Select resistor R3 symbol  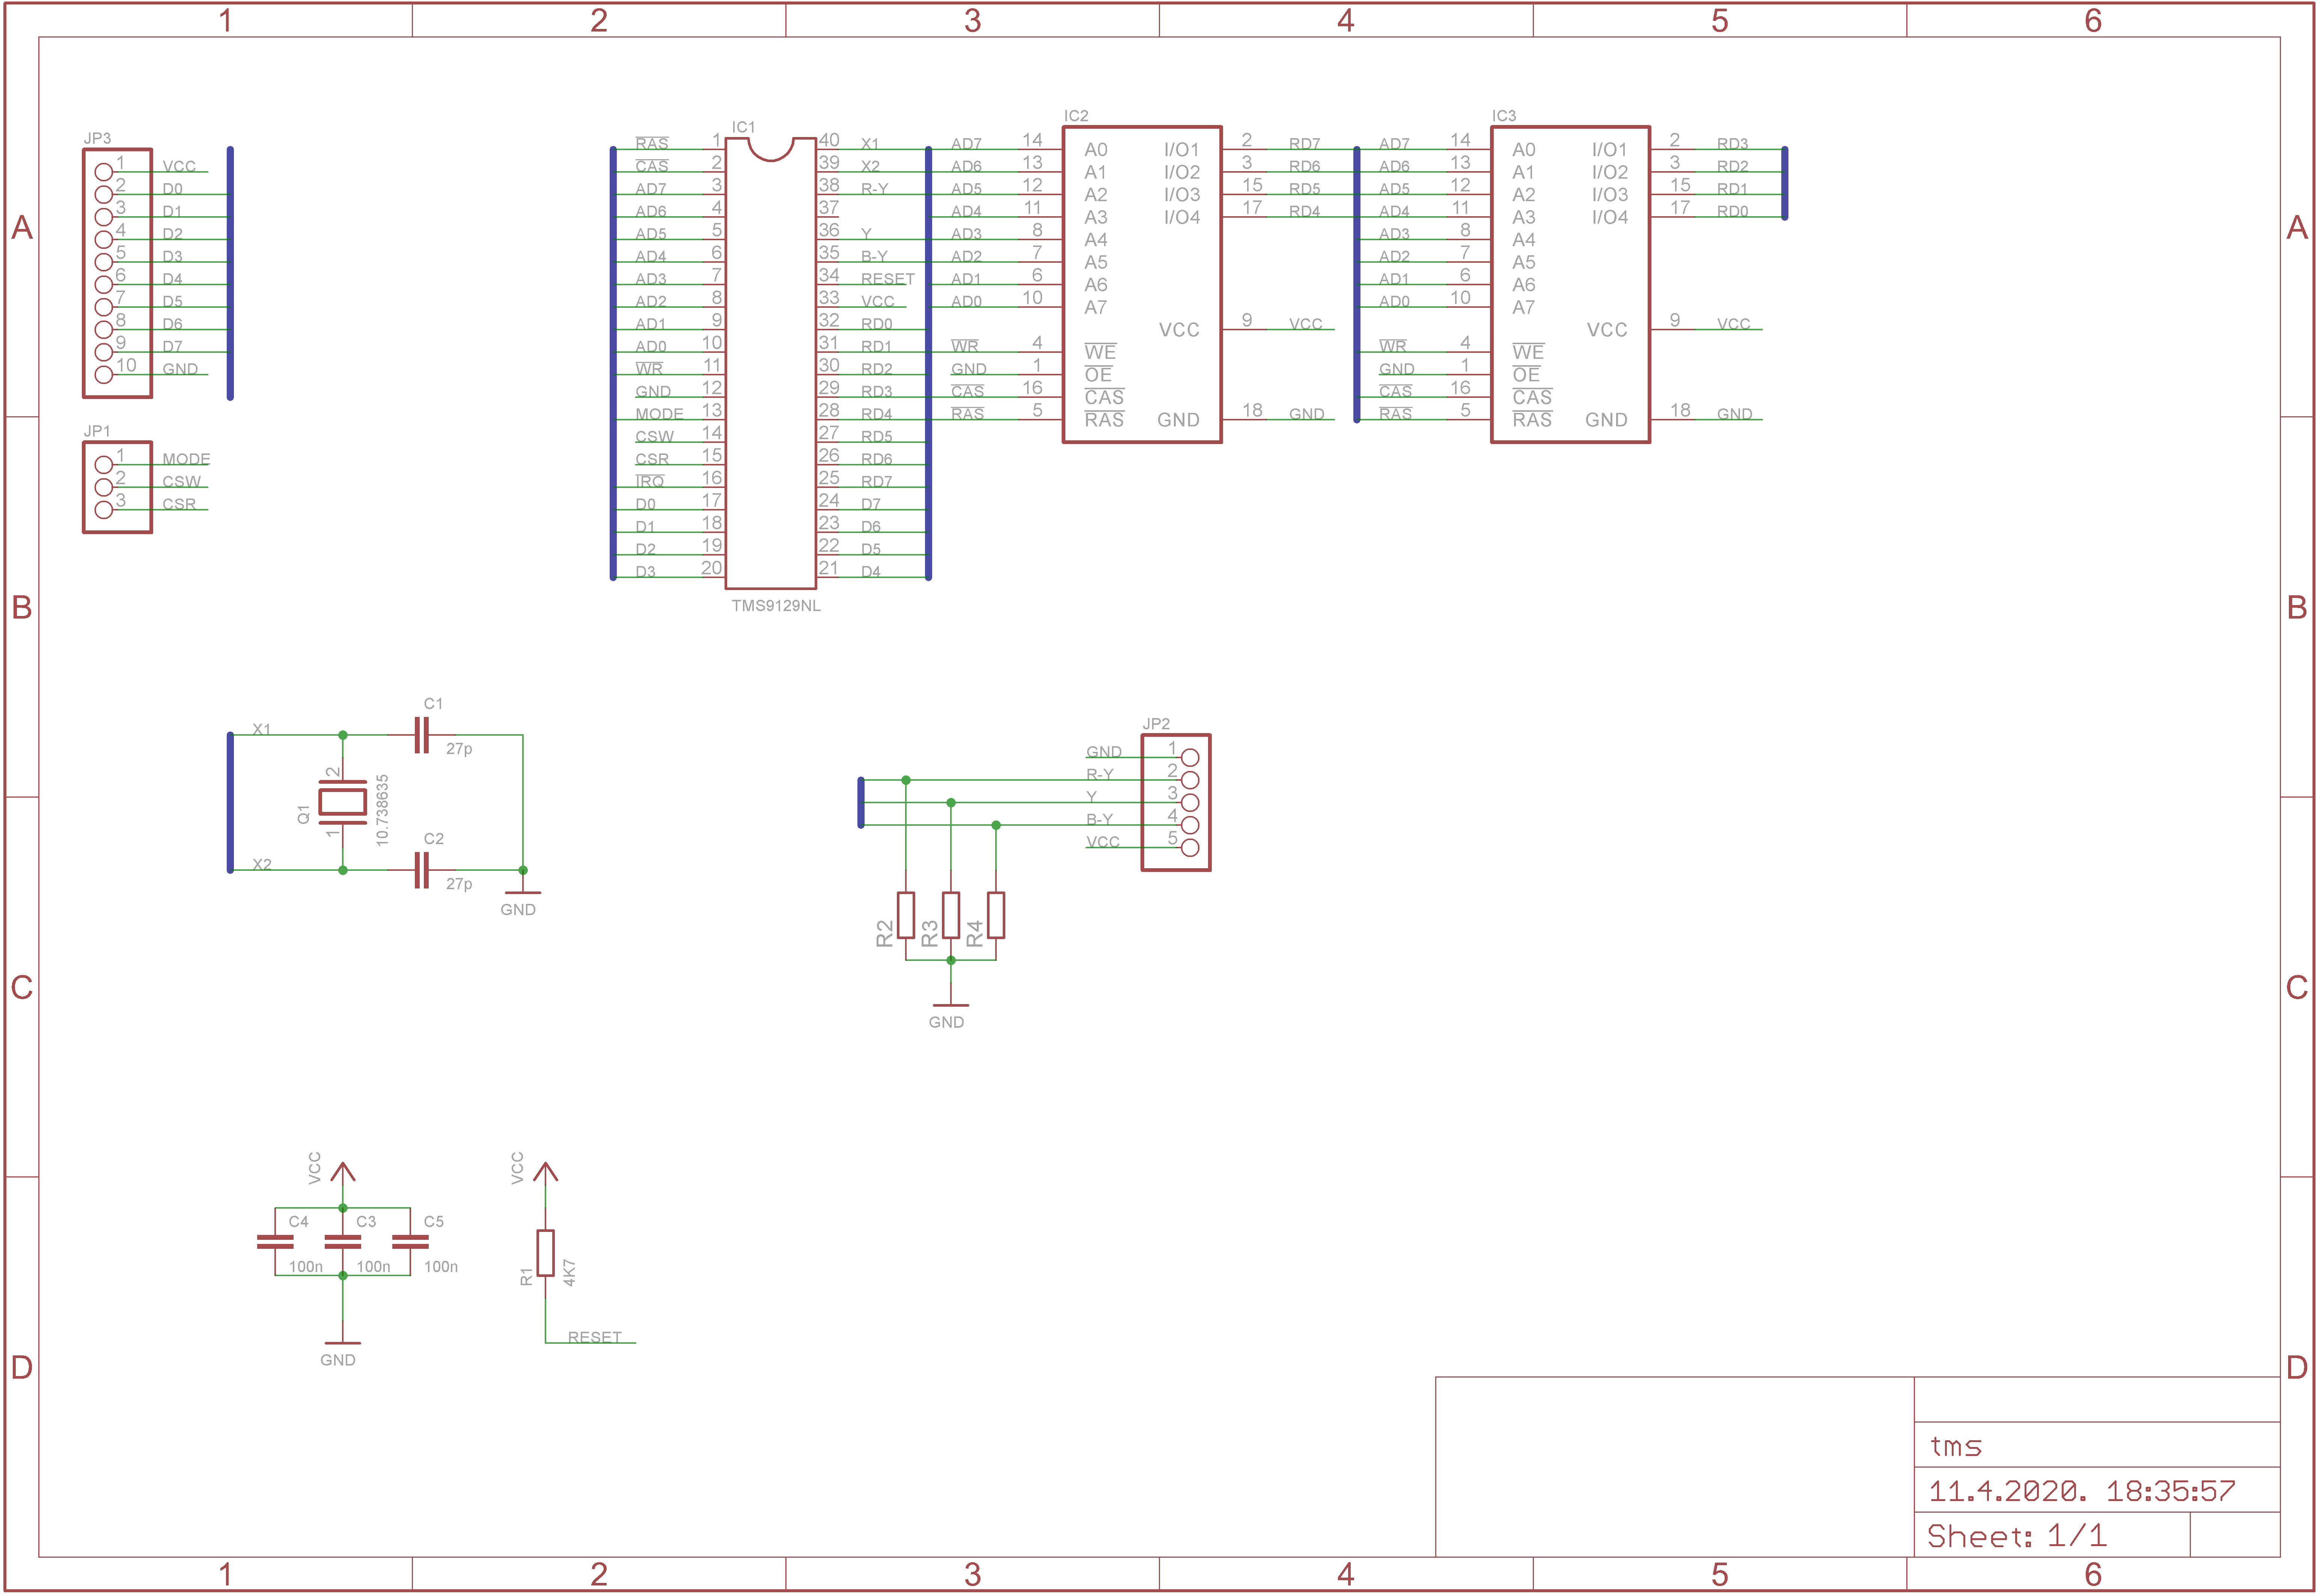point(951,915)
